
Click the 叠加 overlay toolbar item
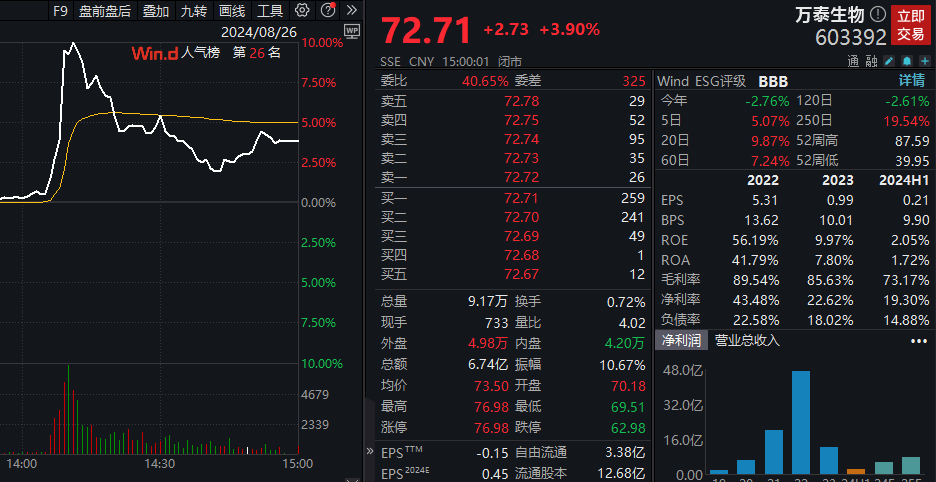(156, 10)
